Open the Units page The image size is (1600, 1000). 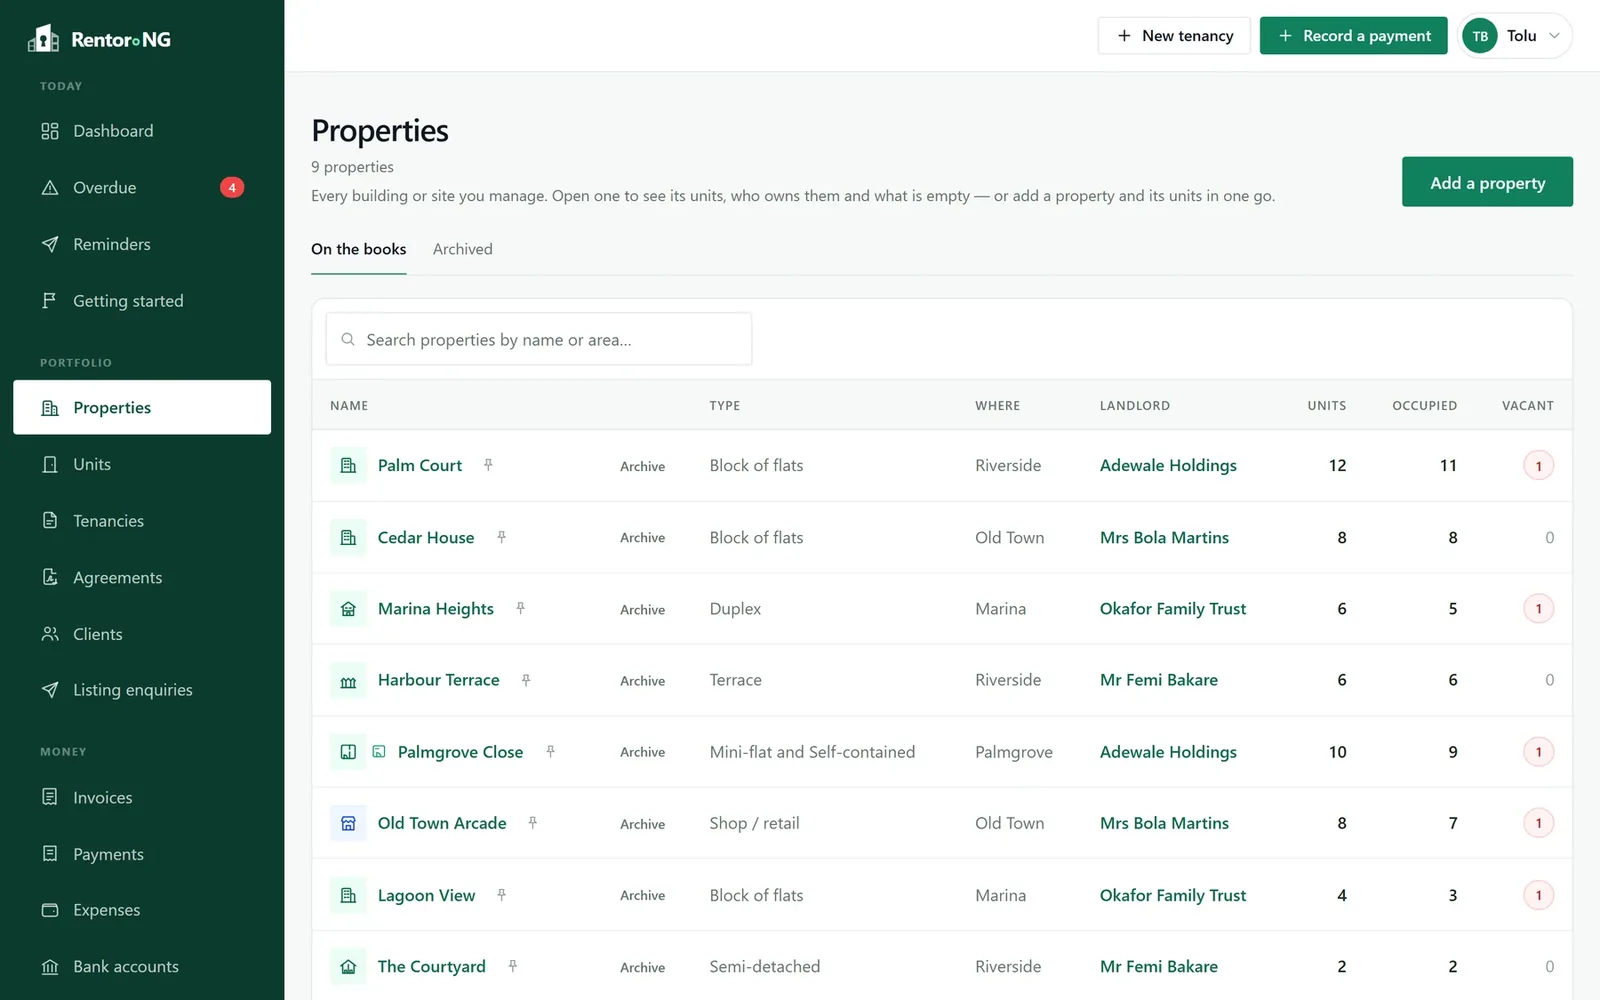pyautogui.click(x=142, y=464)
